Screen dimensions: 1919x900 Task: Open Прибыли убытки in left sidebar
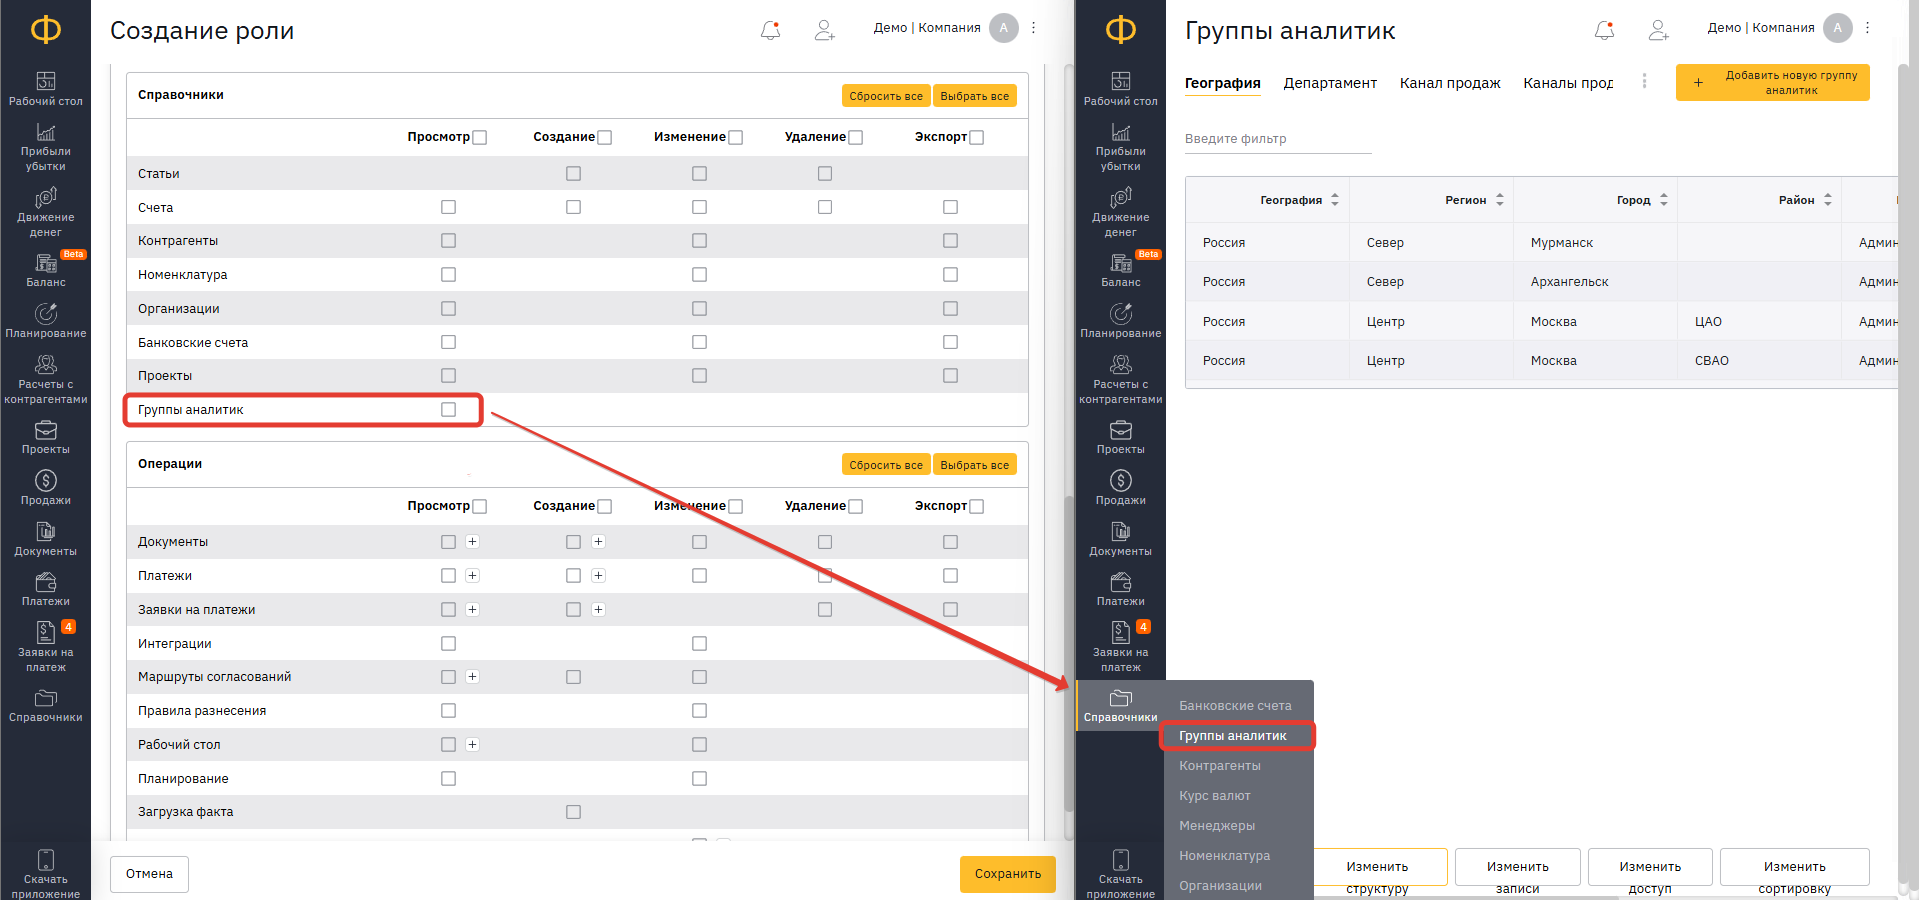click(45, 146)
